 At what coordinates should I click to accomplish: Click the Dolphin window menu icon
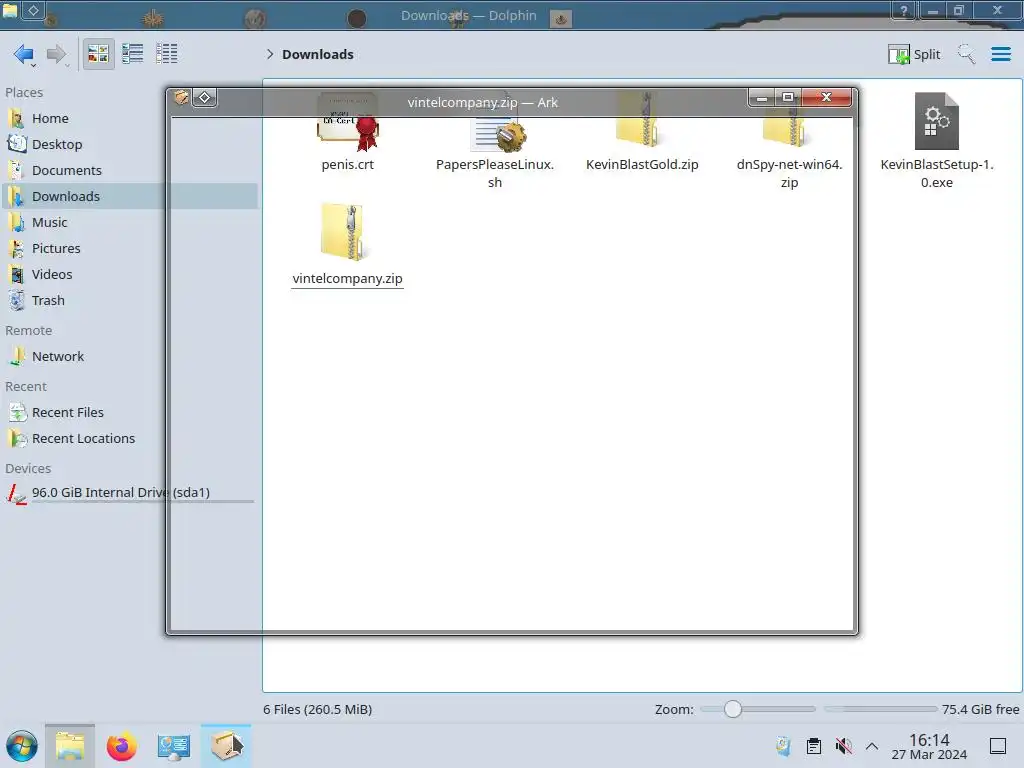tap(10, 9)
